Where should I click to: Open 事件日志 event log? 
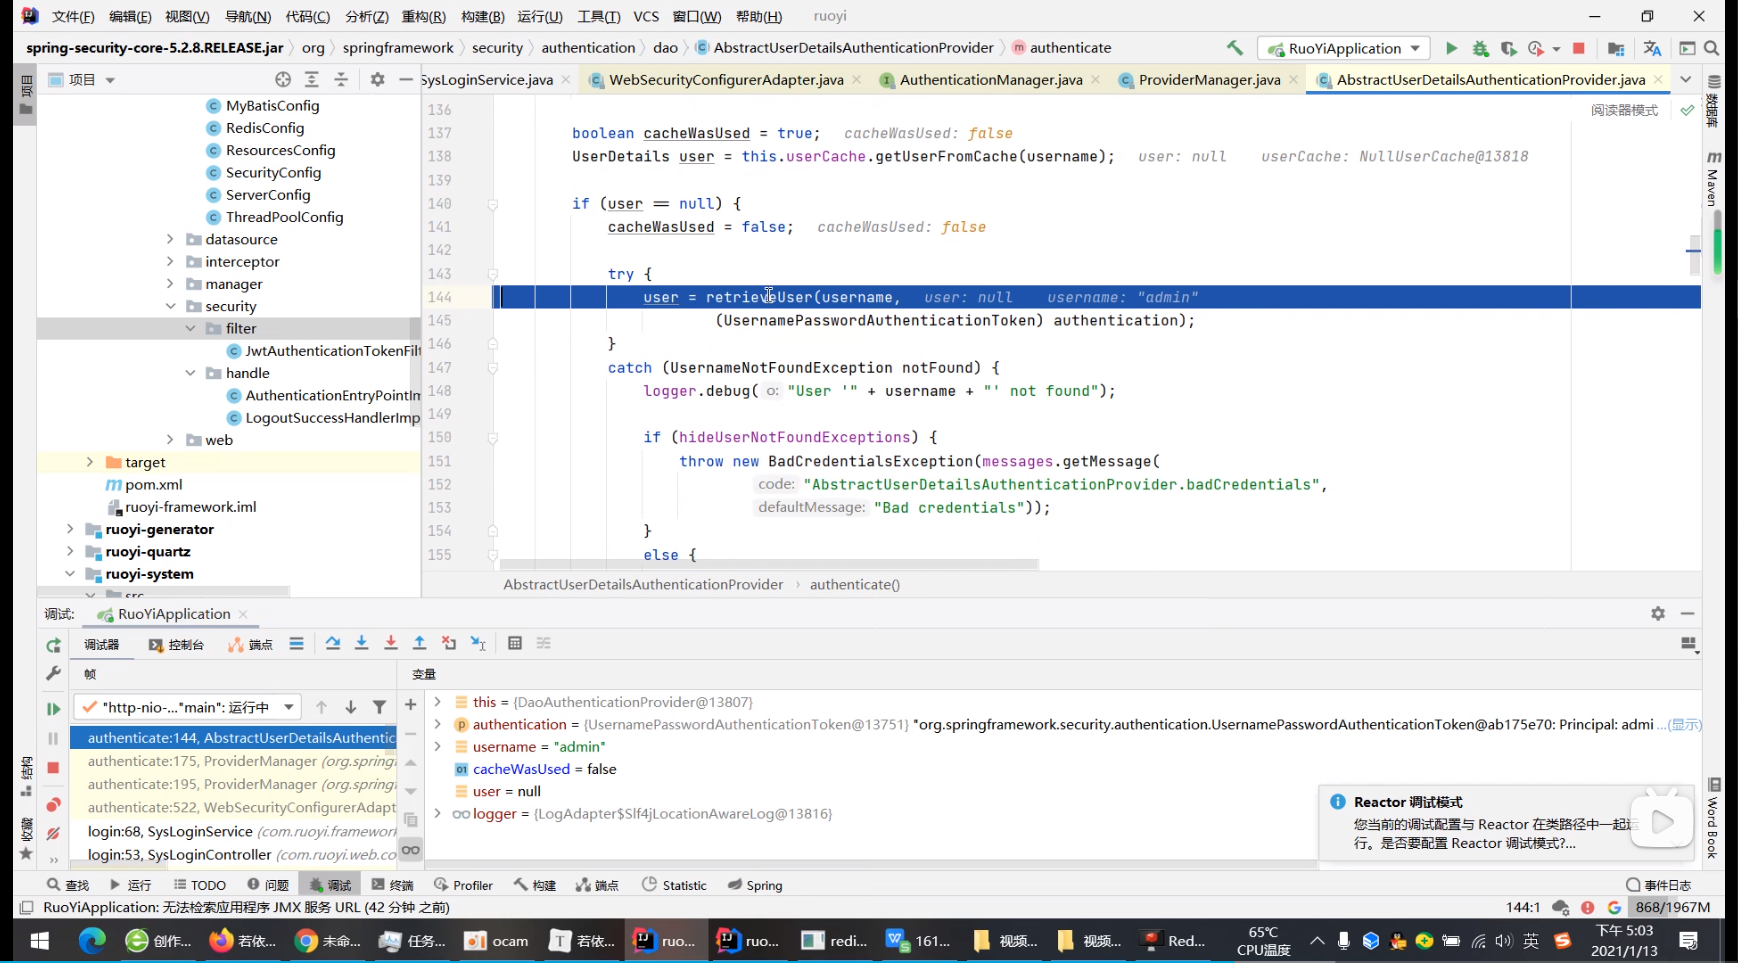pos(1658,885)
